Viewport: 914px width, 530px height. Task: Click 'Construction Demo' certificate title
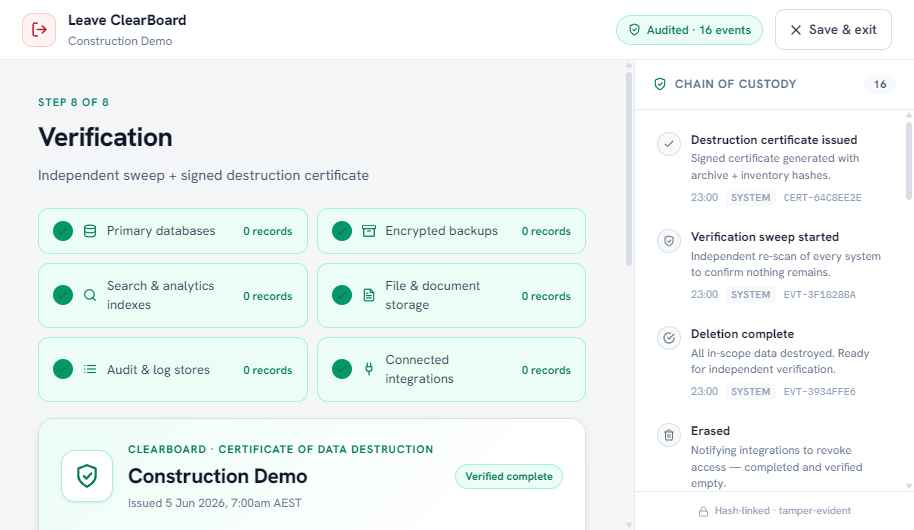click(217, 476)
